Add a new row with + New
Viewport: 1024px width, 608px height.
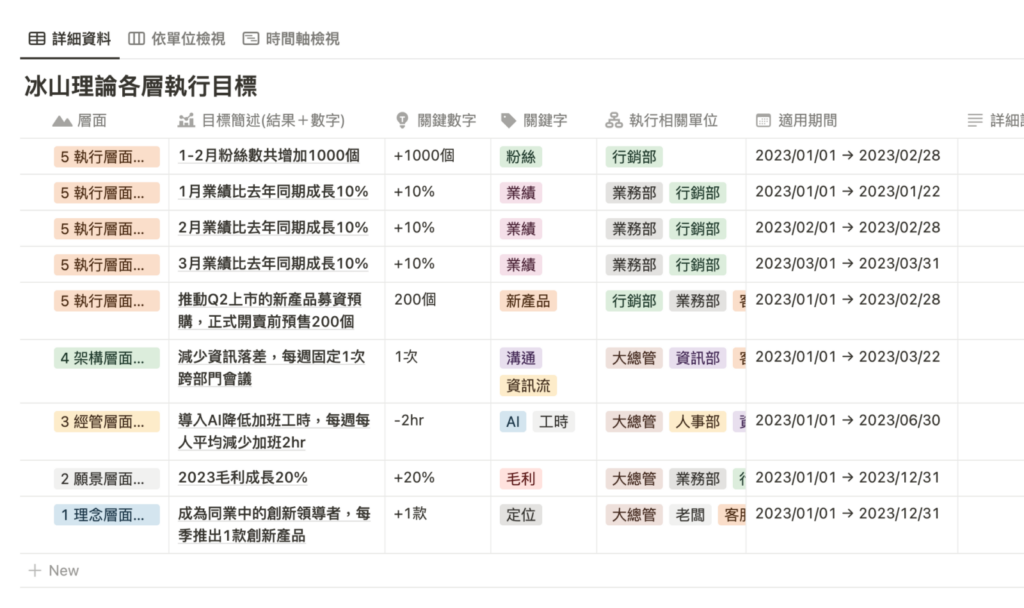pos(54,570)
